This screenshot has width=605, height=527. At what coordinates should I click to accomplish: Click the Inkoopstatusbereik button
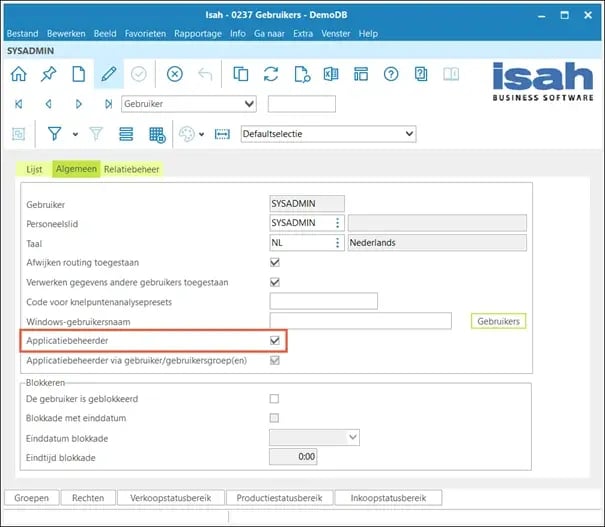(388, 498)
